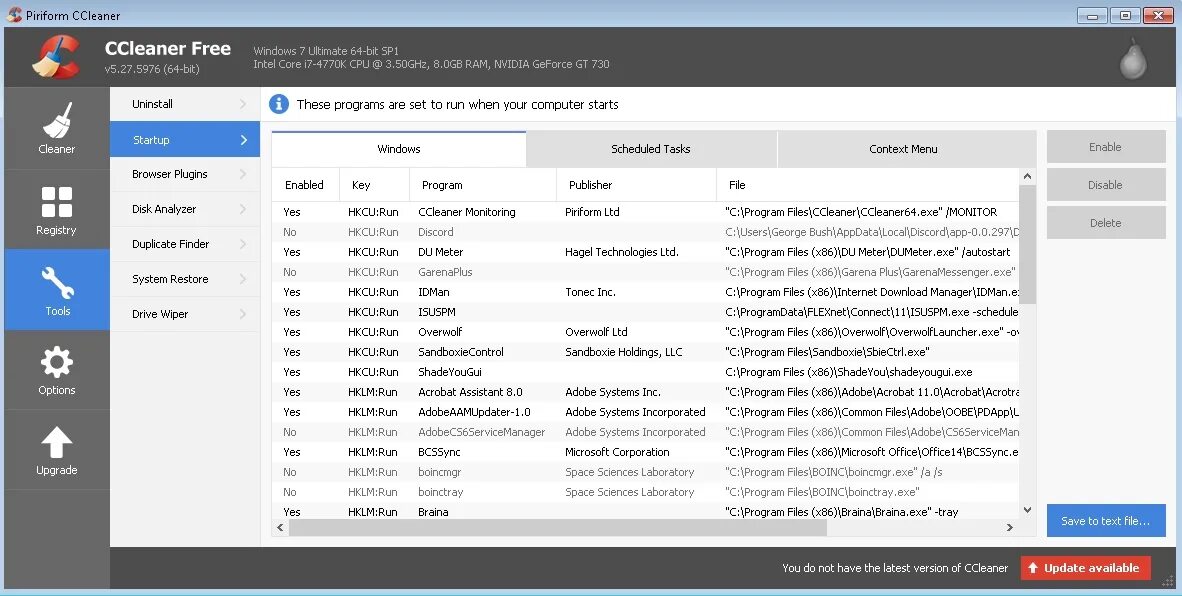Expand the Uninstall chevron arrow
The width and height of the screenshot is (1182, 596).
point(243,104)
